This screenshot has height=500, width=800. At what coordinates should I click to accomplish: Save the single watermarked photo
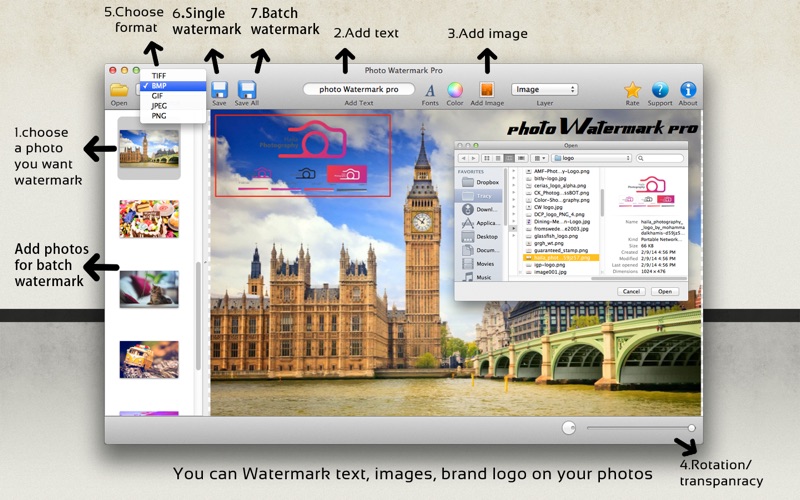coord(219,90)
